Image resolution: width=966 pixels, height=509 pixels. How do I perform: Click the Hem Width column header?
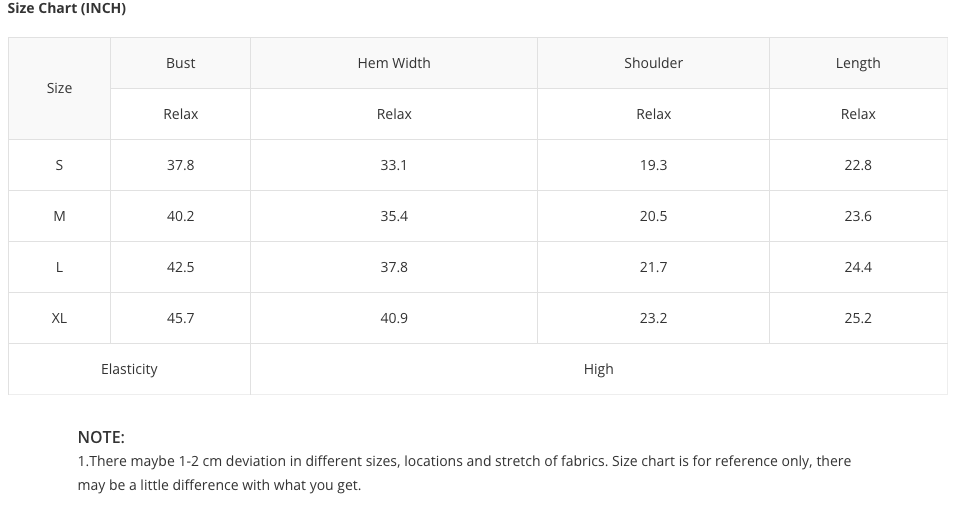394,63
